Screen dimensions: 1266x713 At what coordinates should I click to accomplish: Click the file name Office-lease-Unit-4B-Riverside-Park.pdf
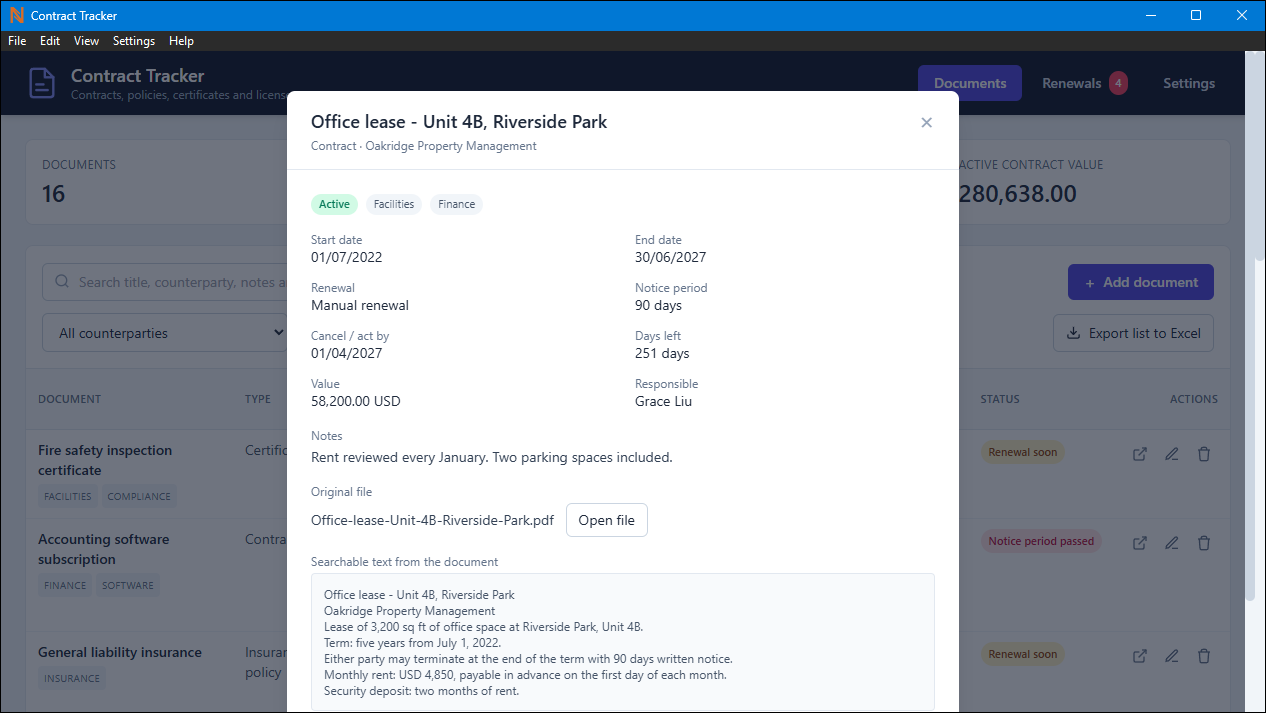click(432, 520)
